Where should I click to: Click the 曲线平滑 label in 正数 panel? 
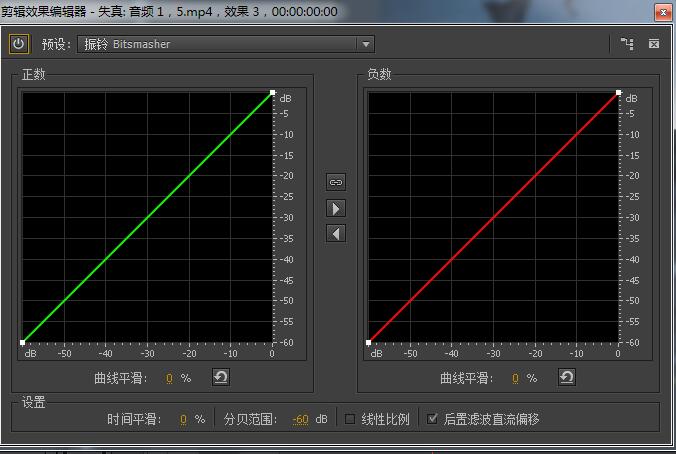tap(121, 379)
